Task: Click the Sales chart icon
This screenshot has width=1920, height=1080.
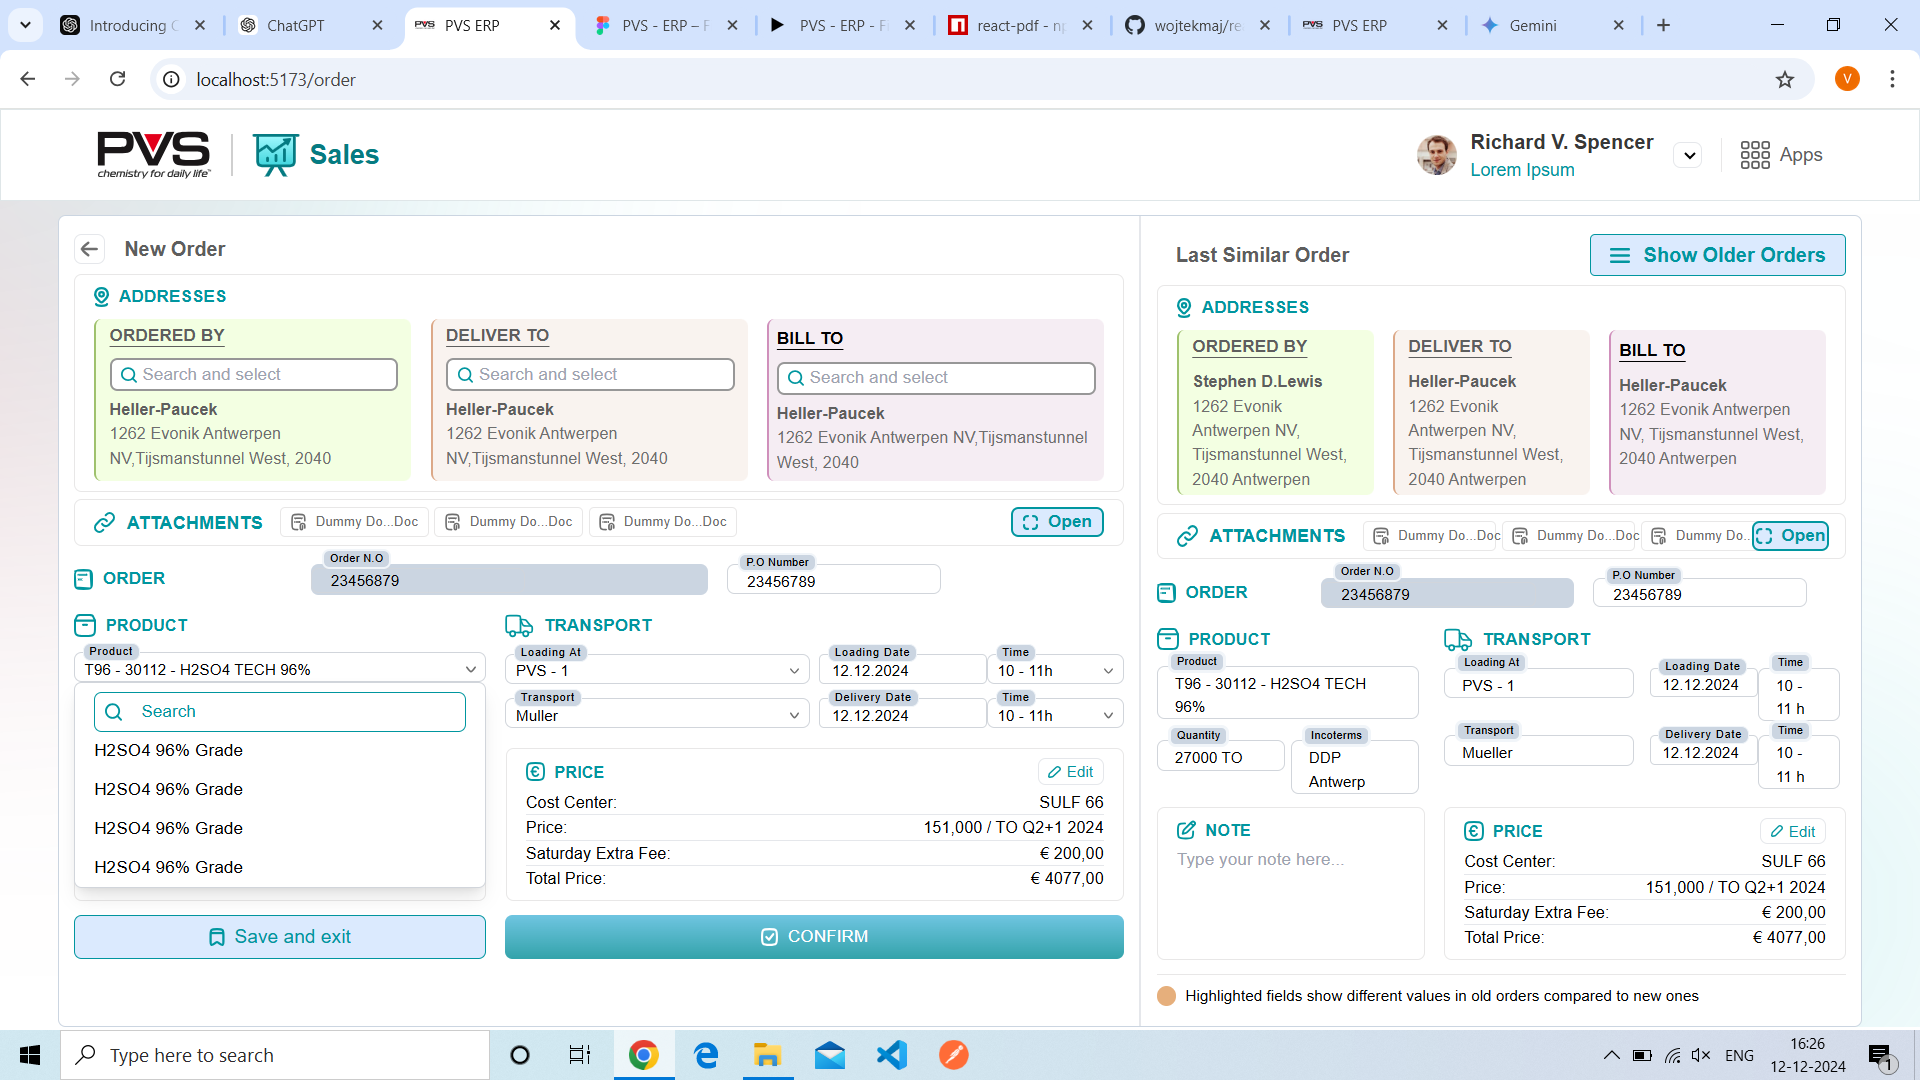Action: pyautogui.click(x=275, y=154)
